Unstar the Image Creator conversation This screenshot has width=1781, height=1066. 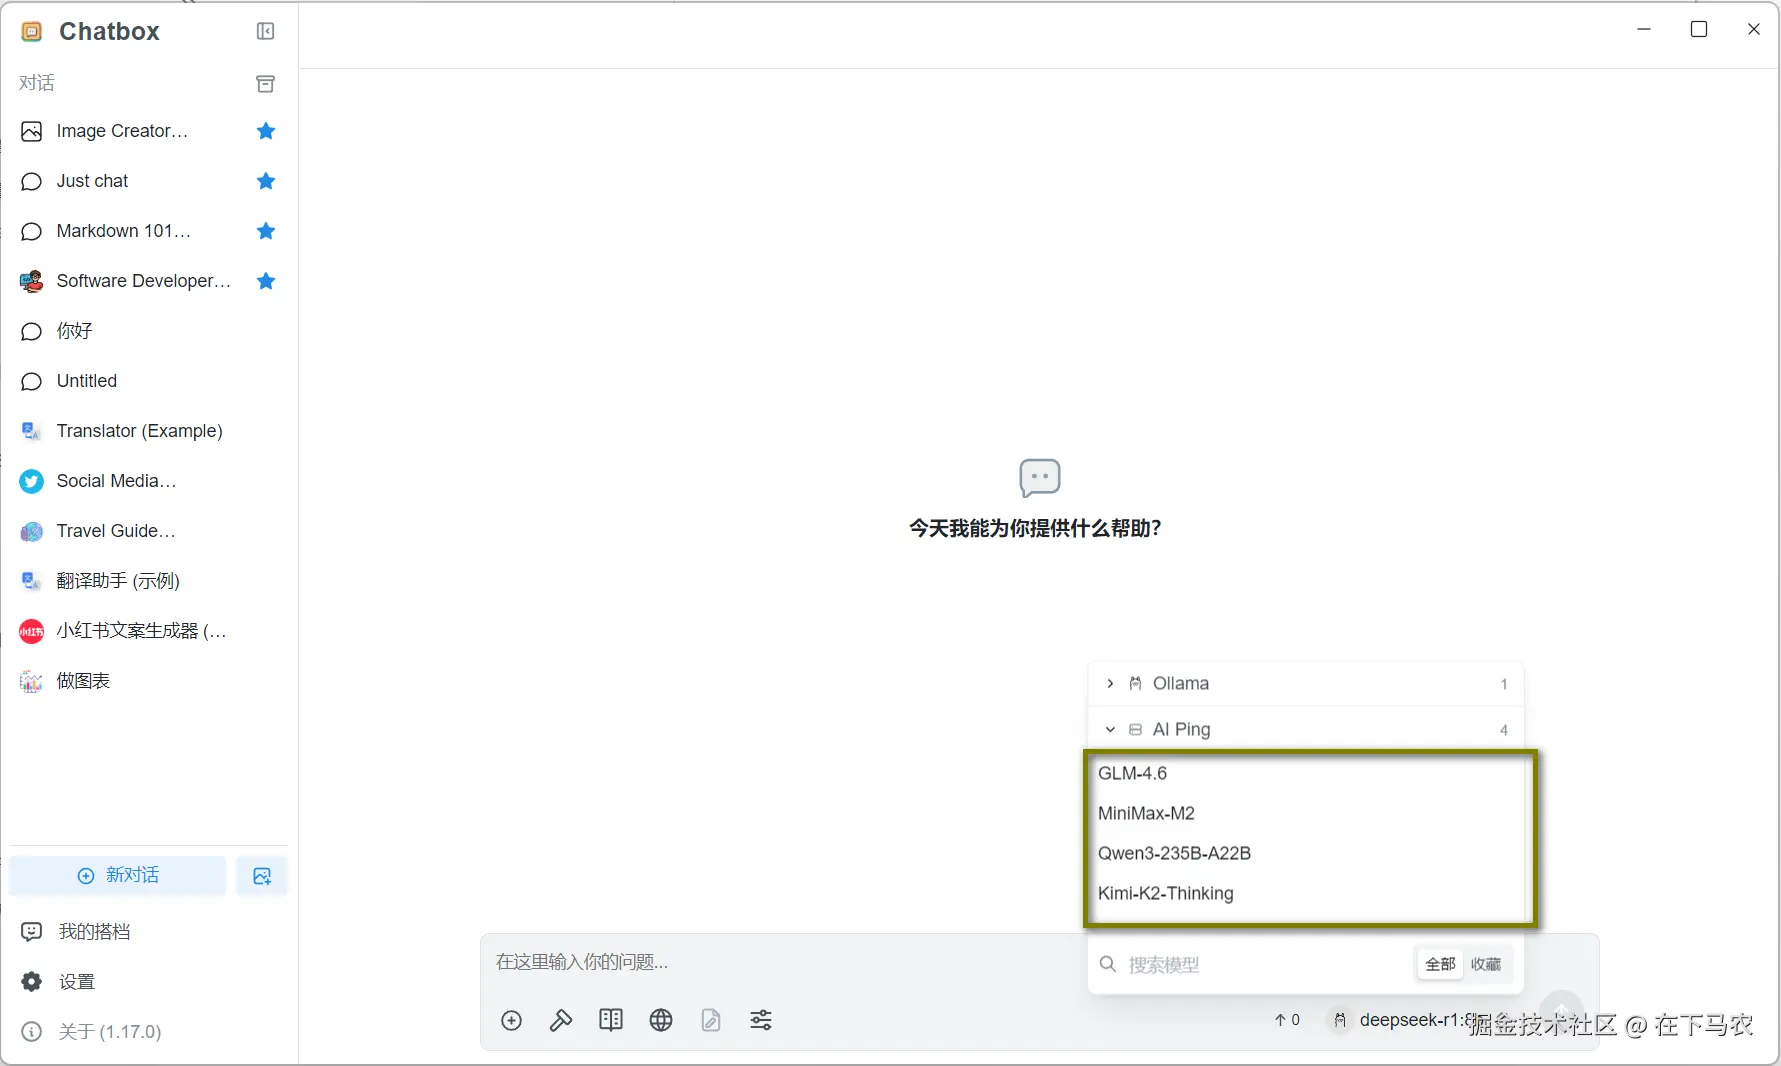pos(266,131)
